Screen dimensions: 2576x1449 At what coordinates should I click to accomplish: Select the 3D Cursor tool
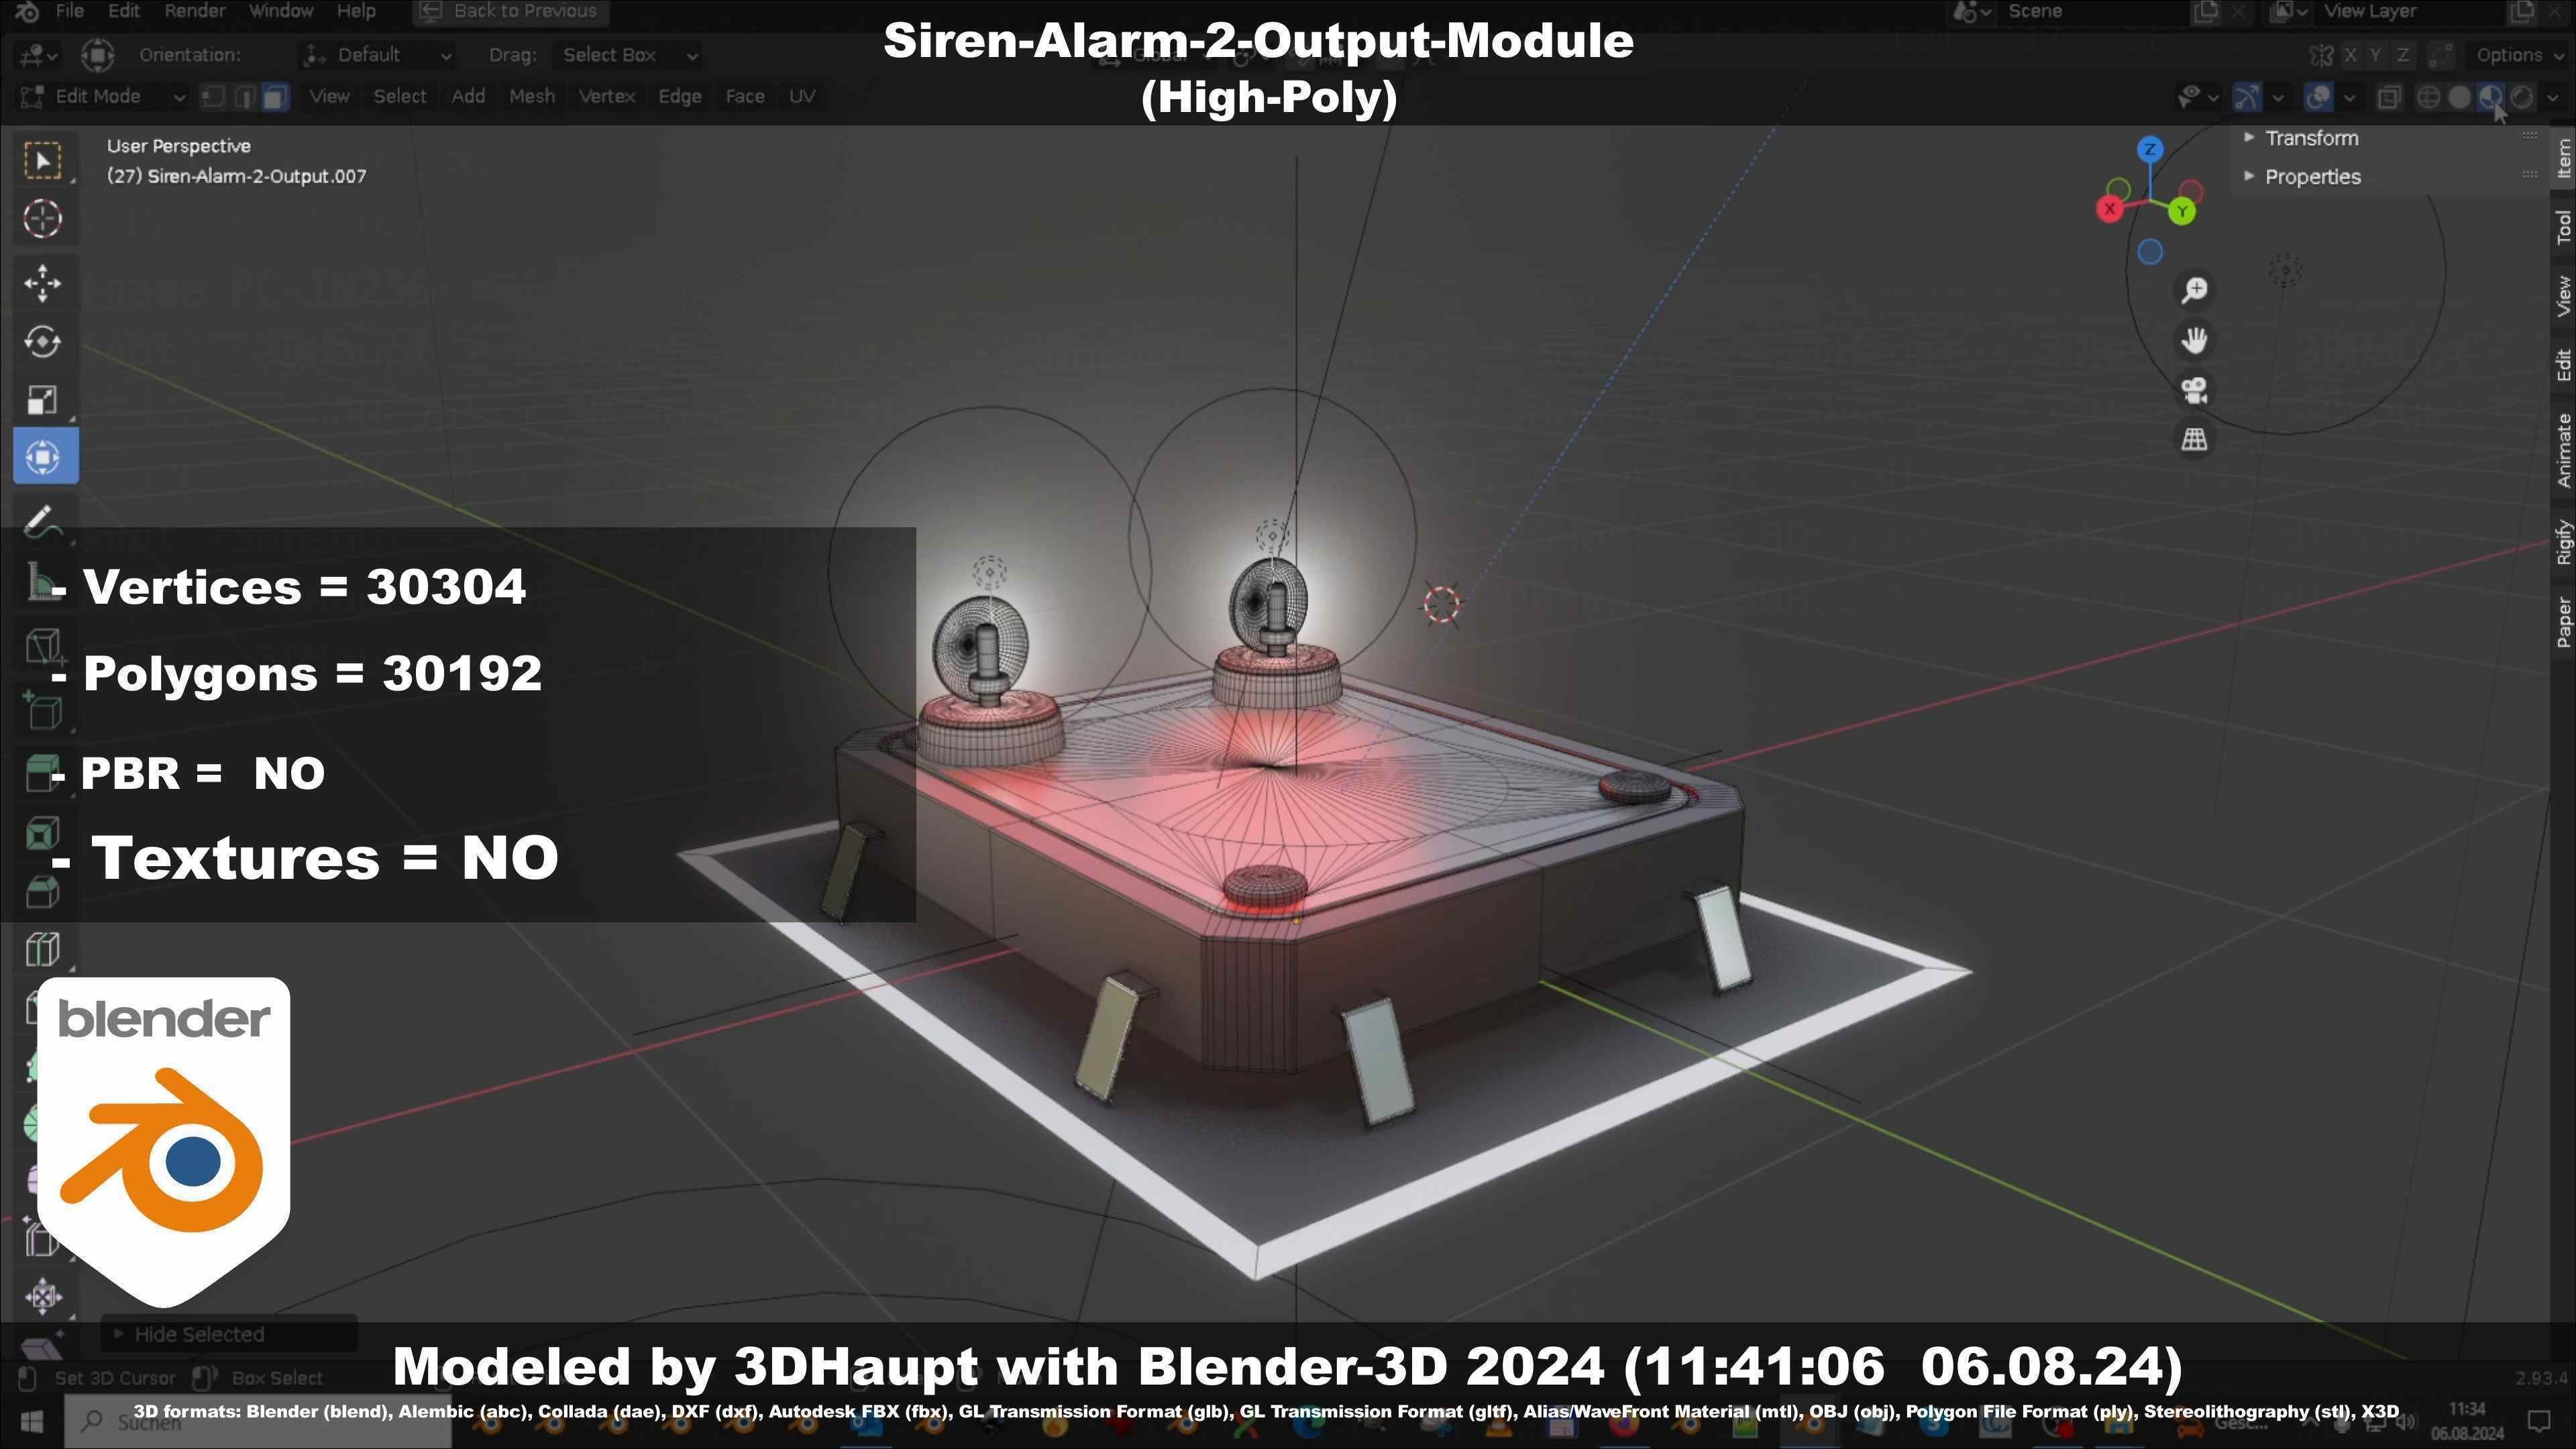click(43, 219)
